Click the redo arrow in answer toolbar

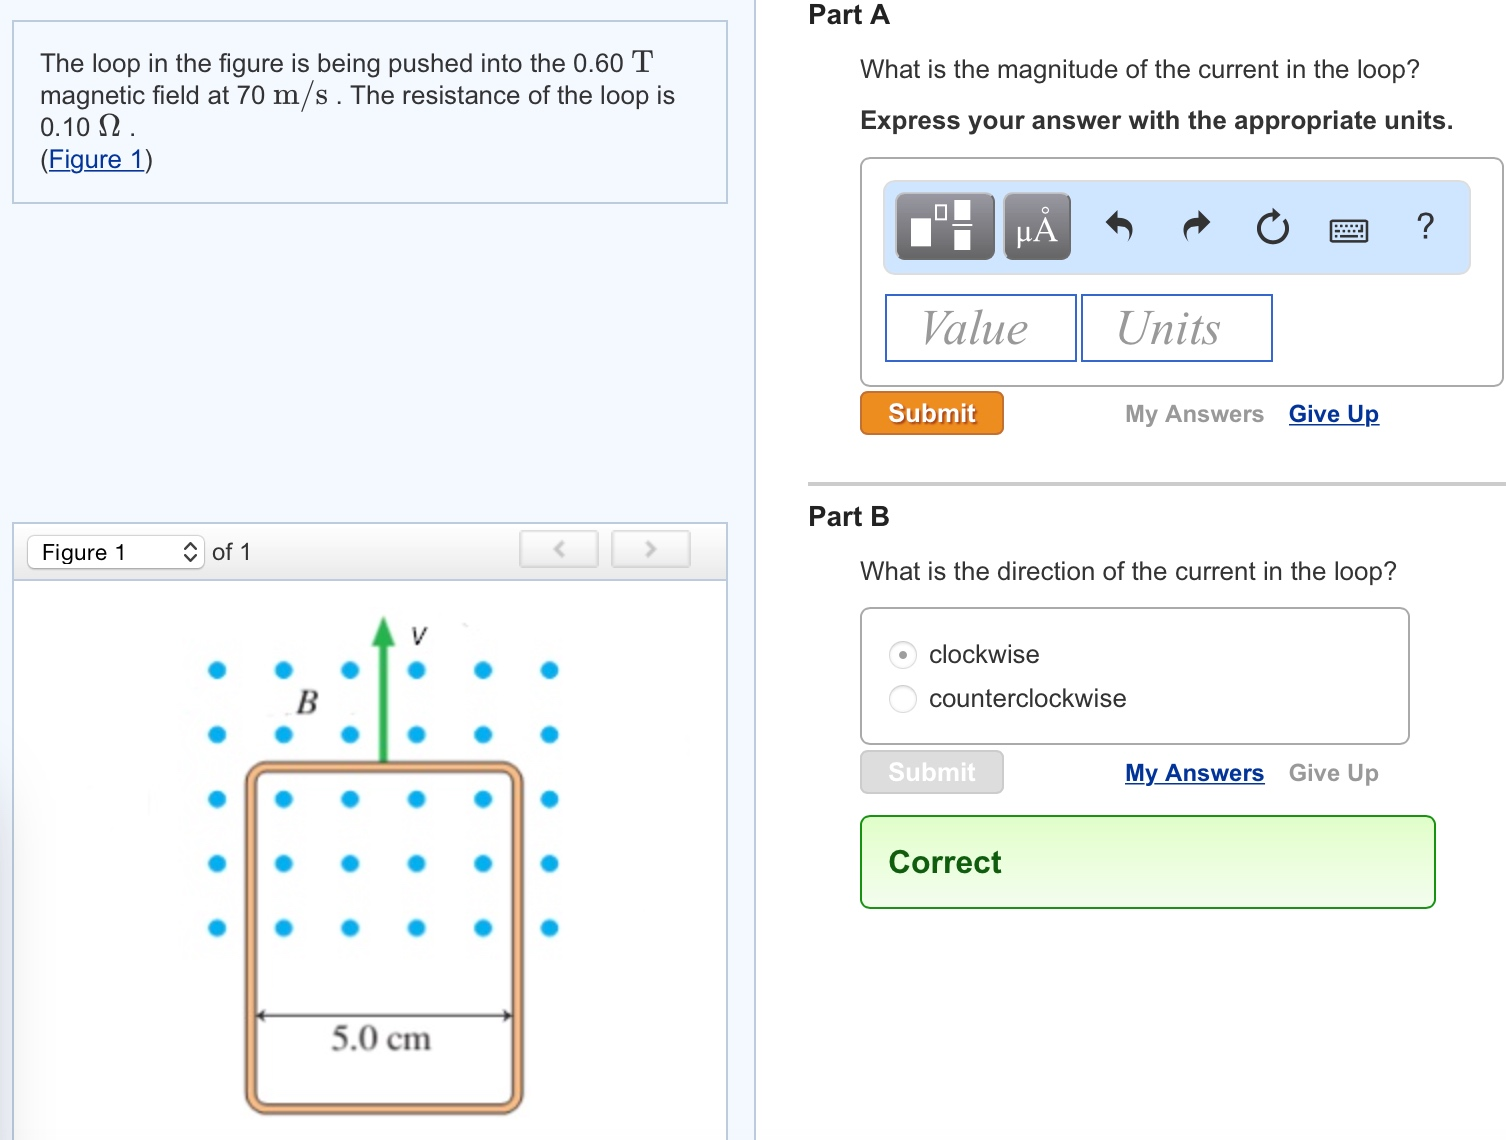click(1195, 227)
